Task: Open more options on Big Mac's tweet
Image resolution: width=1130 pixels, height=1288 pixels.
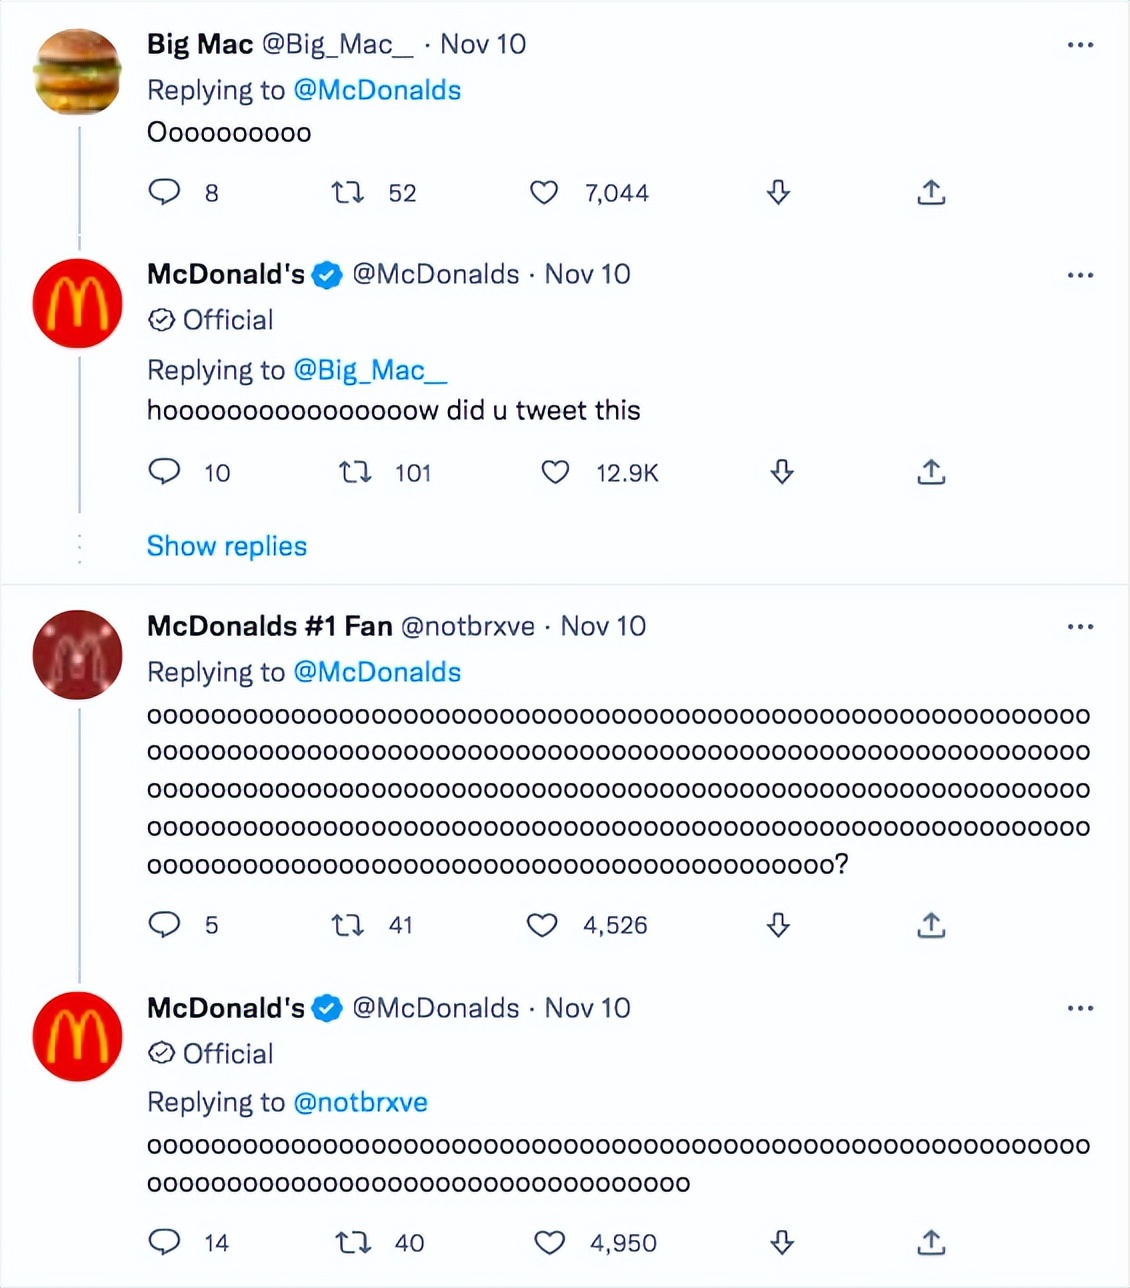Action: pos(1080,45)
